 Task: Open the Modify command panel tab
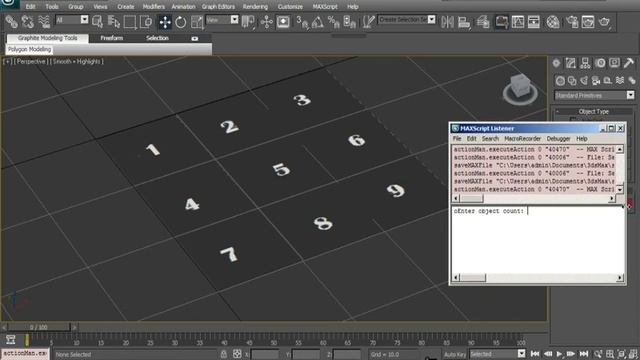click(x=571, y=63)
